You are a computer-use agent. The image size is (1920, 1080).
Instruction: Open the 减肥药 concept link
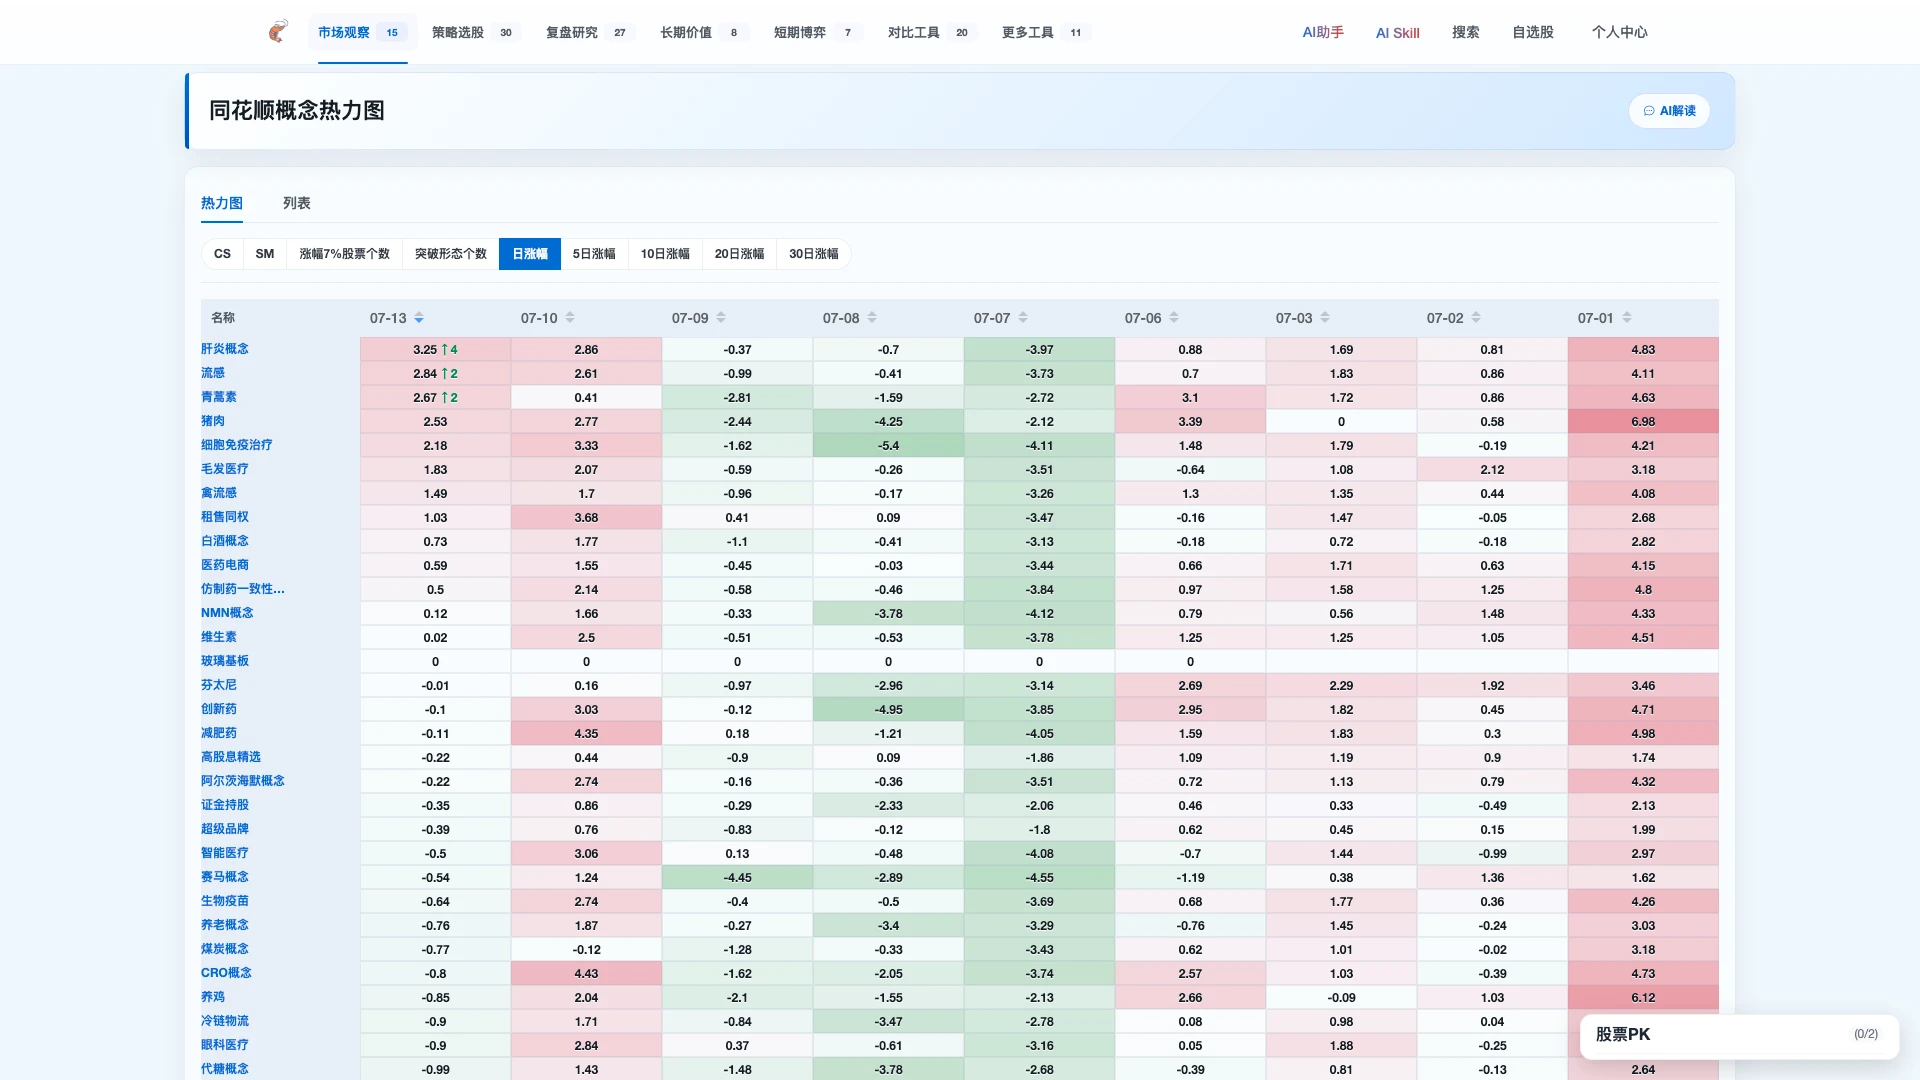[x=219, y=733]
